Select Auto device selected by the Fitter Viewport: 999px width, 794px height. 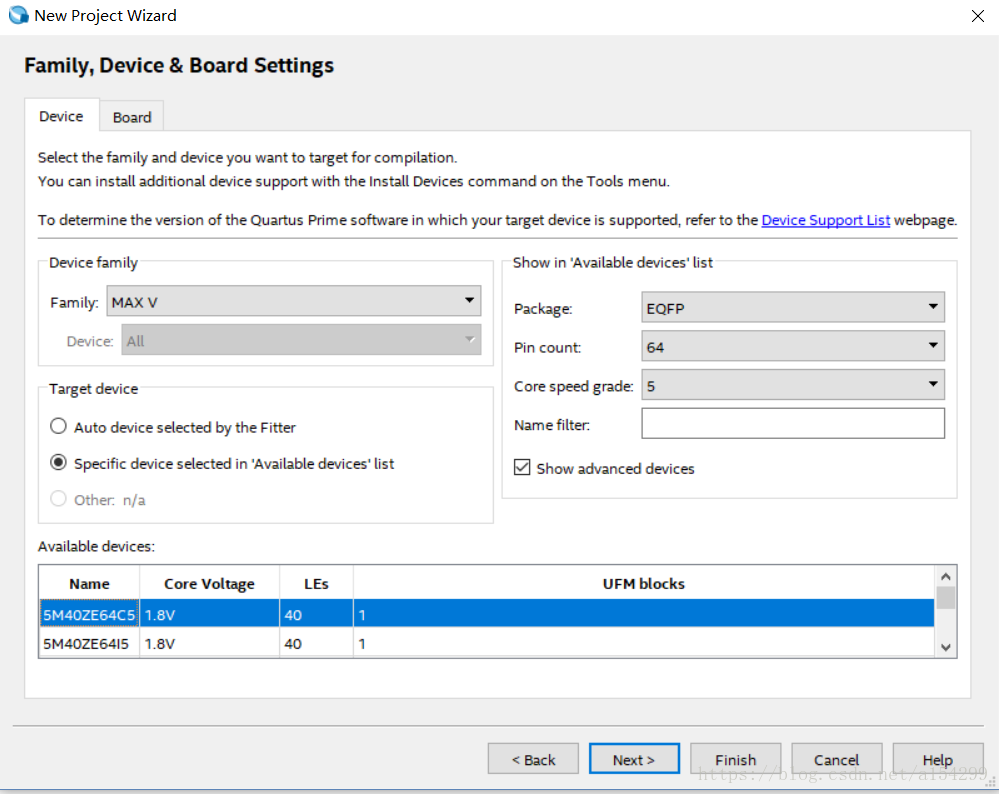pyautogui.click(x=59, y=427)
